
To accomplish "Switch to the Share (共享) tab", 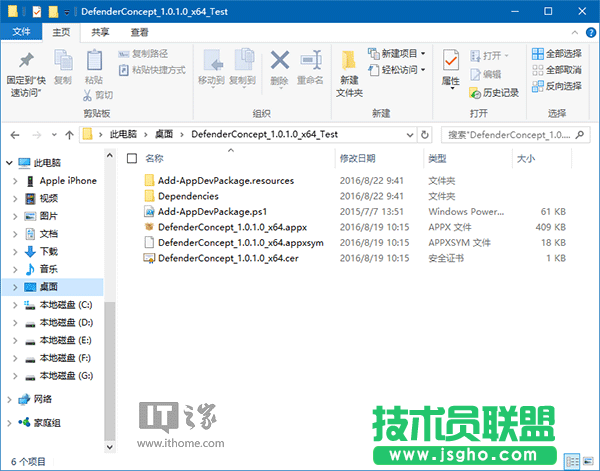I will pyautogui.click(x=100, y=33).
